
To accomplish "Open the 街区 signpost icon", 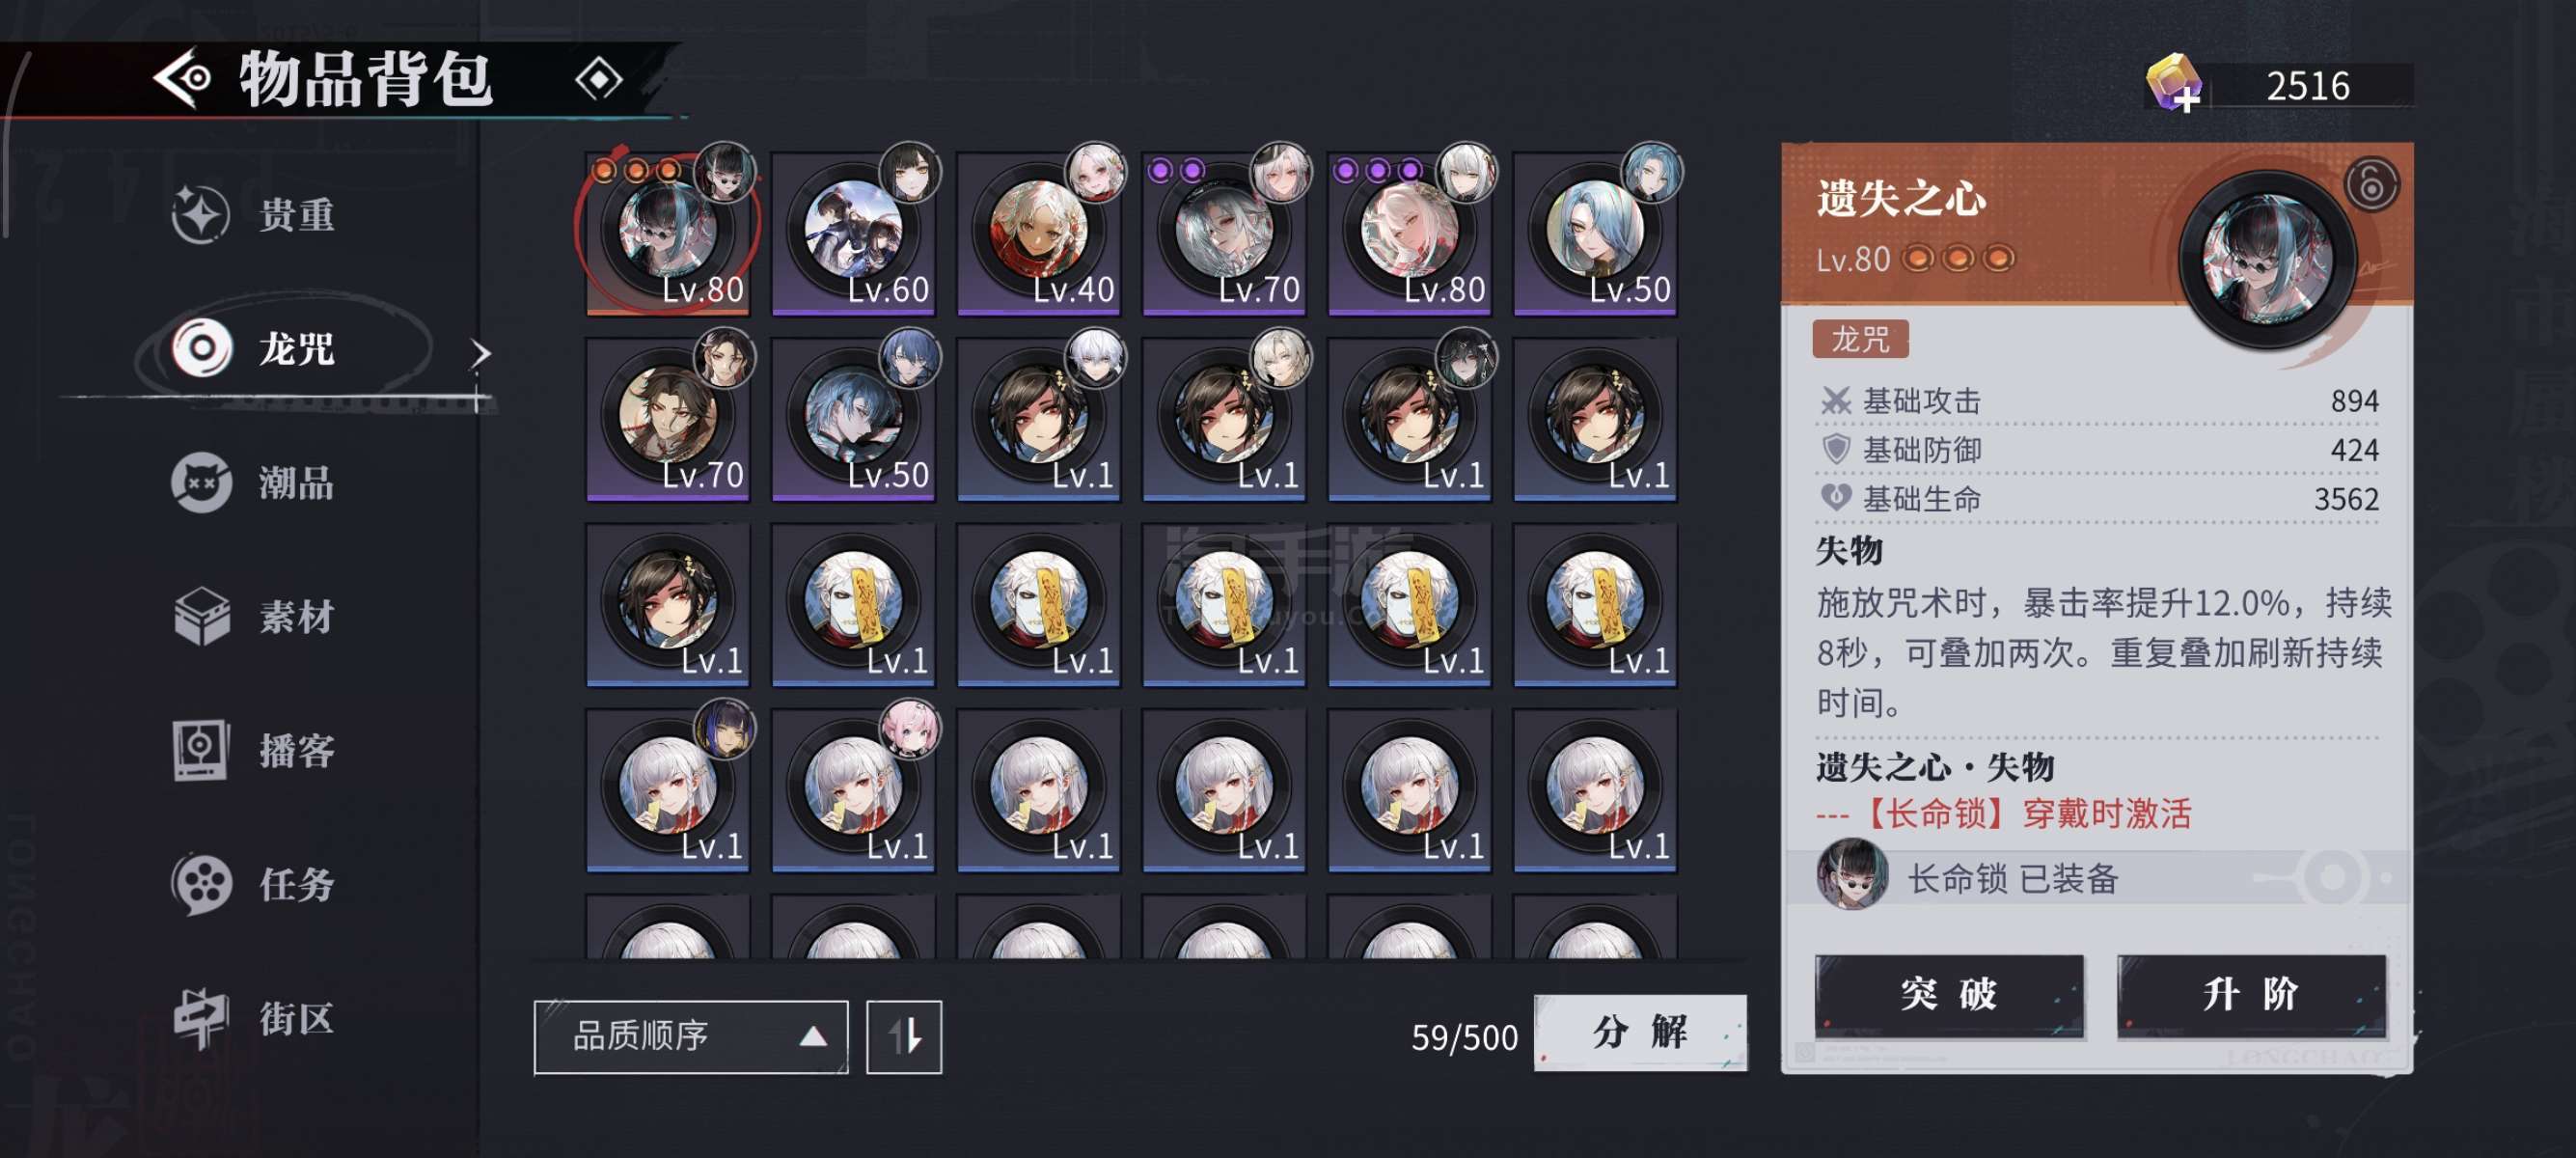I will coord(202,1018).
